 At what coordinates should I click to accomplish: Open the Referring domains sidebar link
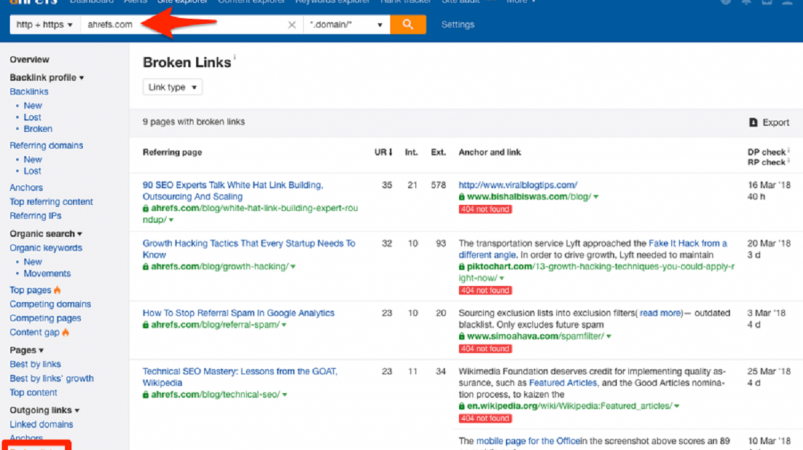point(46,145)
